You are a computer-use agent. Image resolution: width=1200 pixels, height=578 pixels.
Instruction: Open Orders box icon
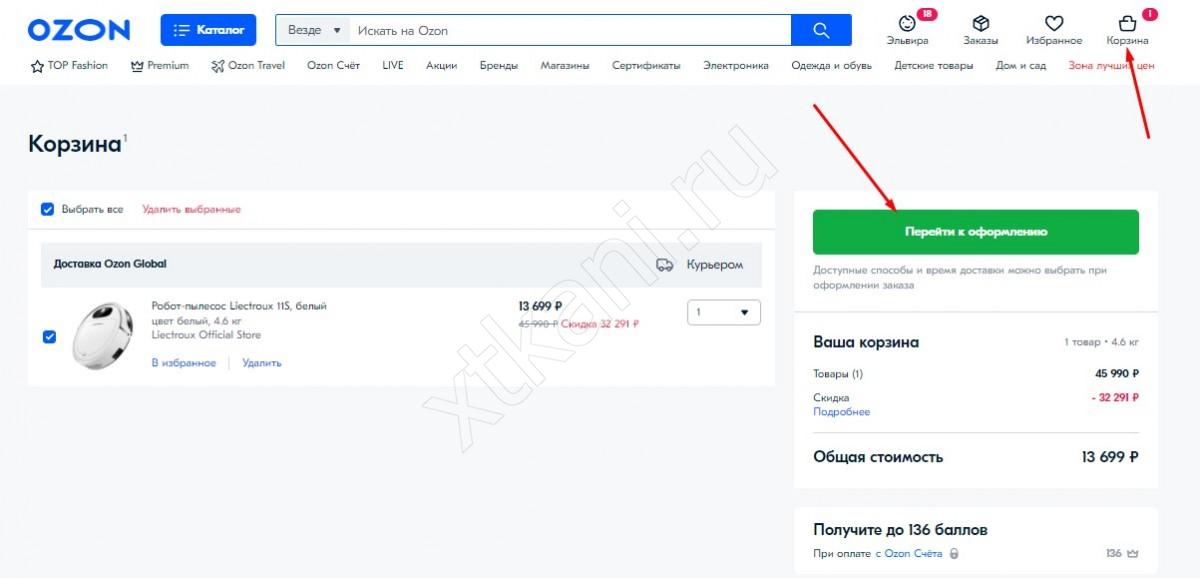(980, 23)
